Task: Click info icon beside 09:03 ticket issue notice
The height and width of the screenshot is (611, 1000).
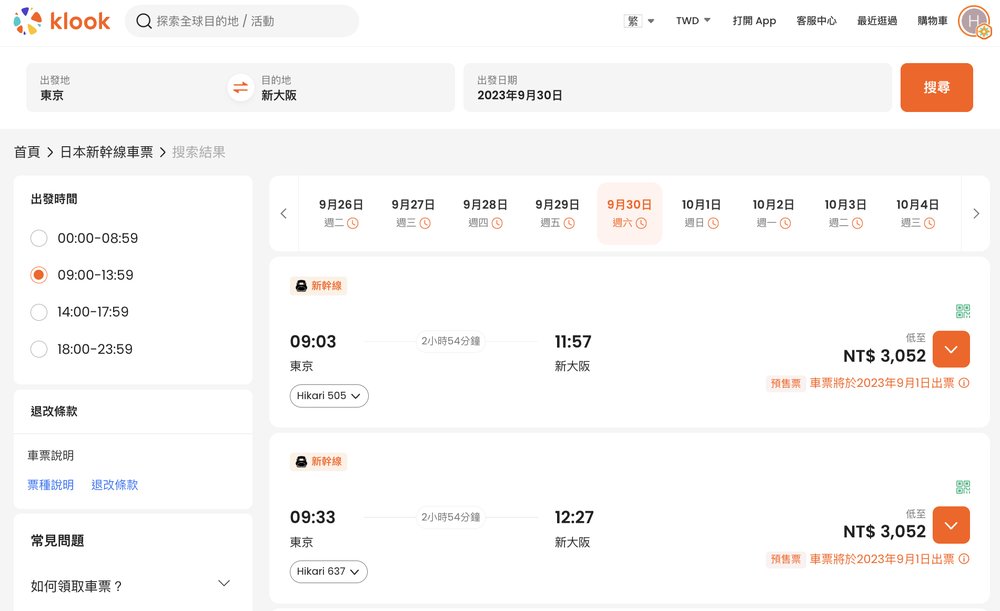Action: (x=964, y=383)
